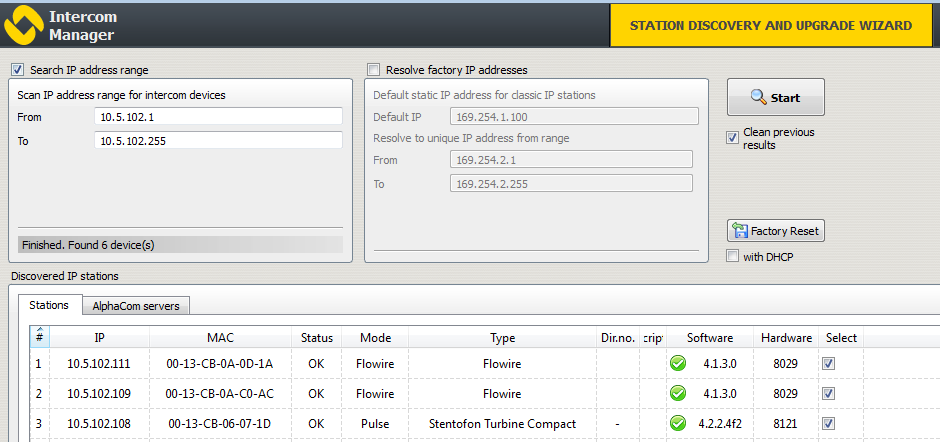940x442 pixels.
Task: Sort table by IP column header
Action: 100,338
